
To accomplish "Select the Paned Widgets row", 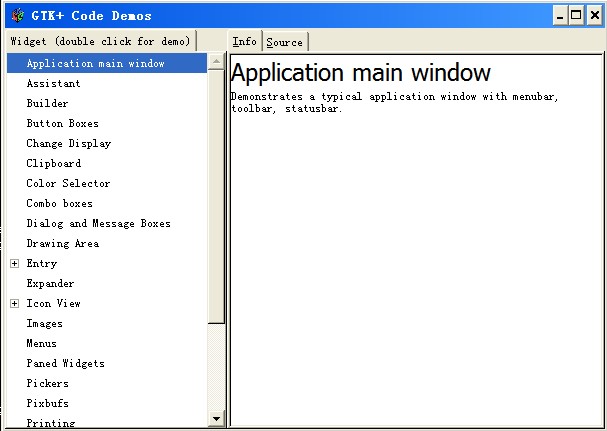I will click(107, 364).
